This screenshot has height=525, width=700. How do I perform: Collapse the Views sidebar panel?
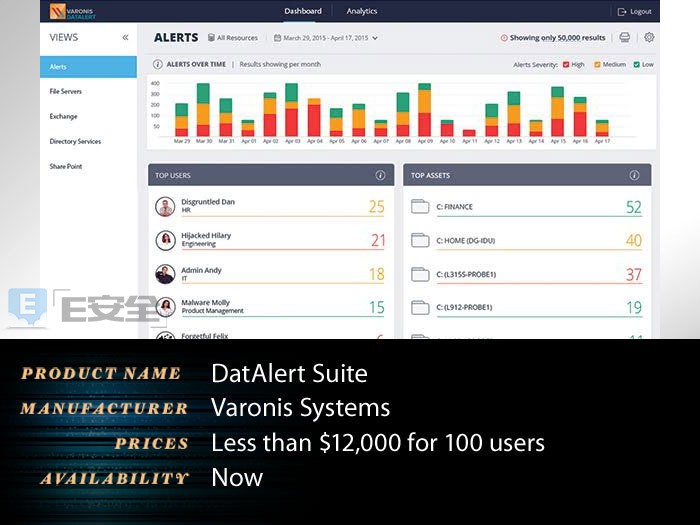125,38
